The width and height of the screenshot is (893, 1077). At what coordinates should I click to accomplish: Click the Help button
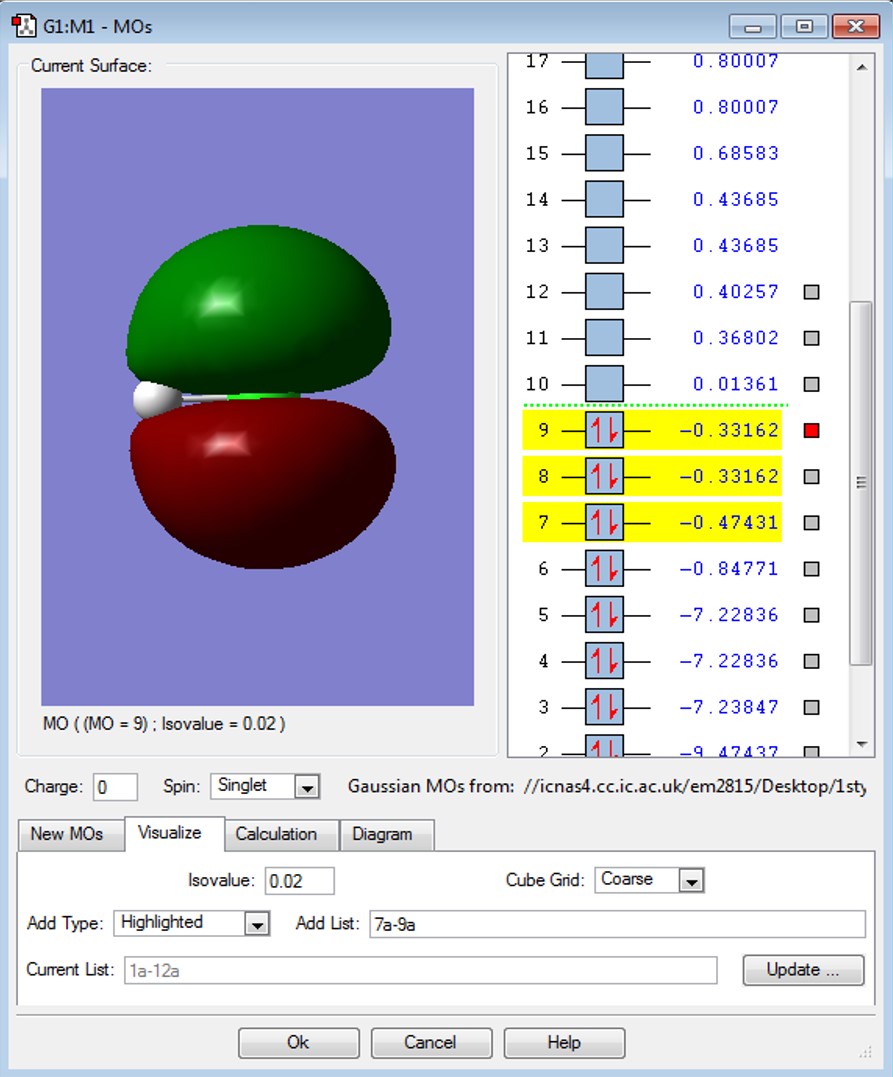(564, 1043)
